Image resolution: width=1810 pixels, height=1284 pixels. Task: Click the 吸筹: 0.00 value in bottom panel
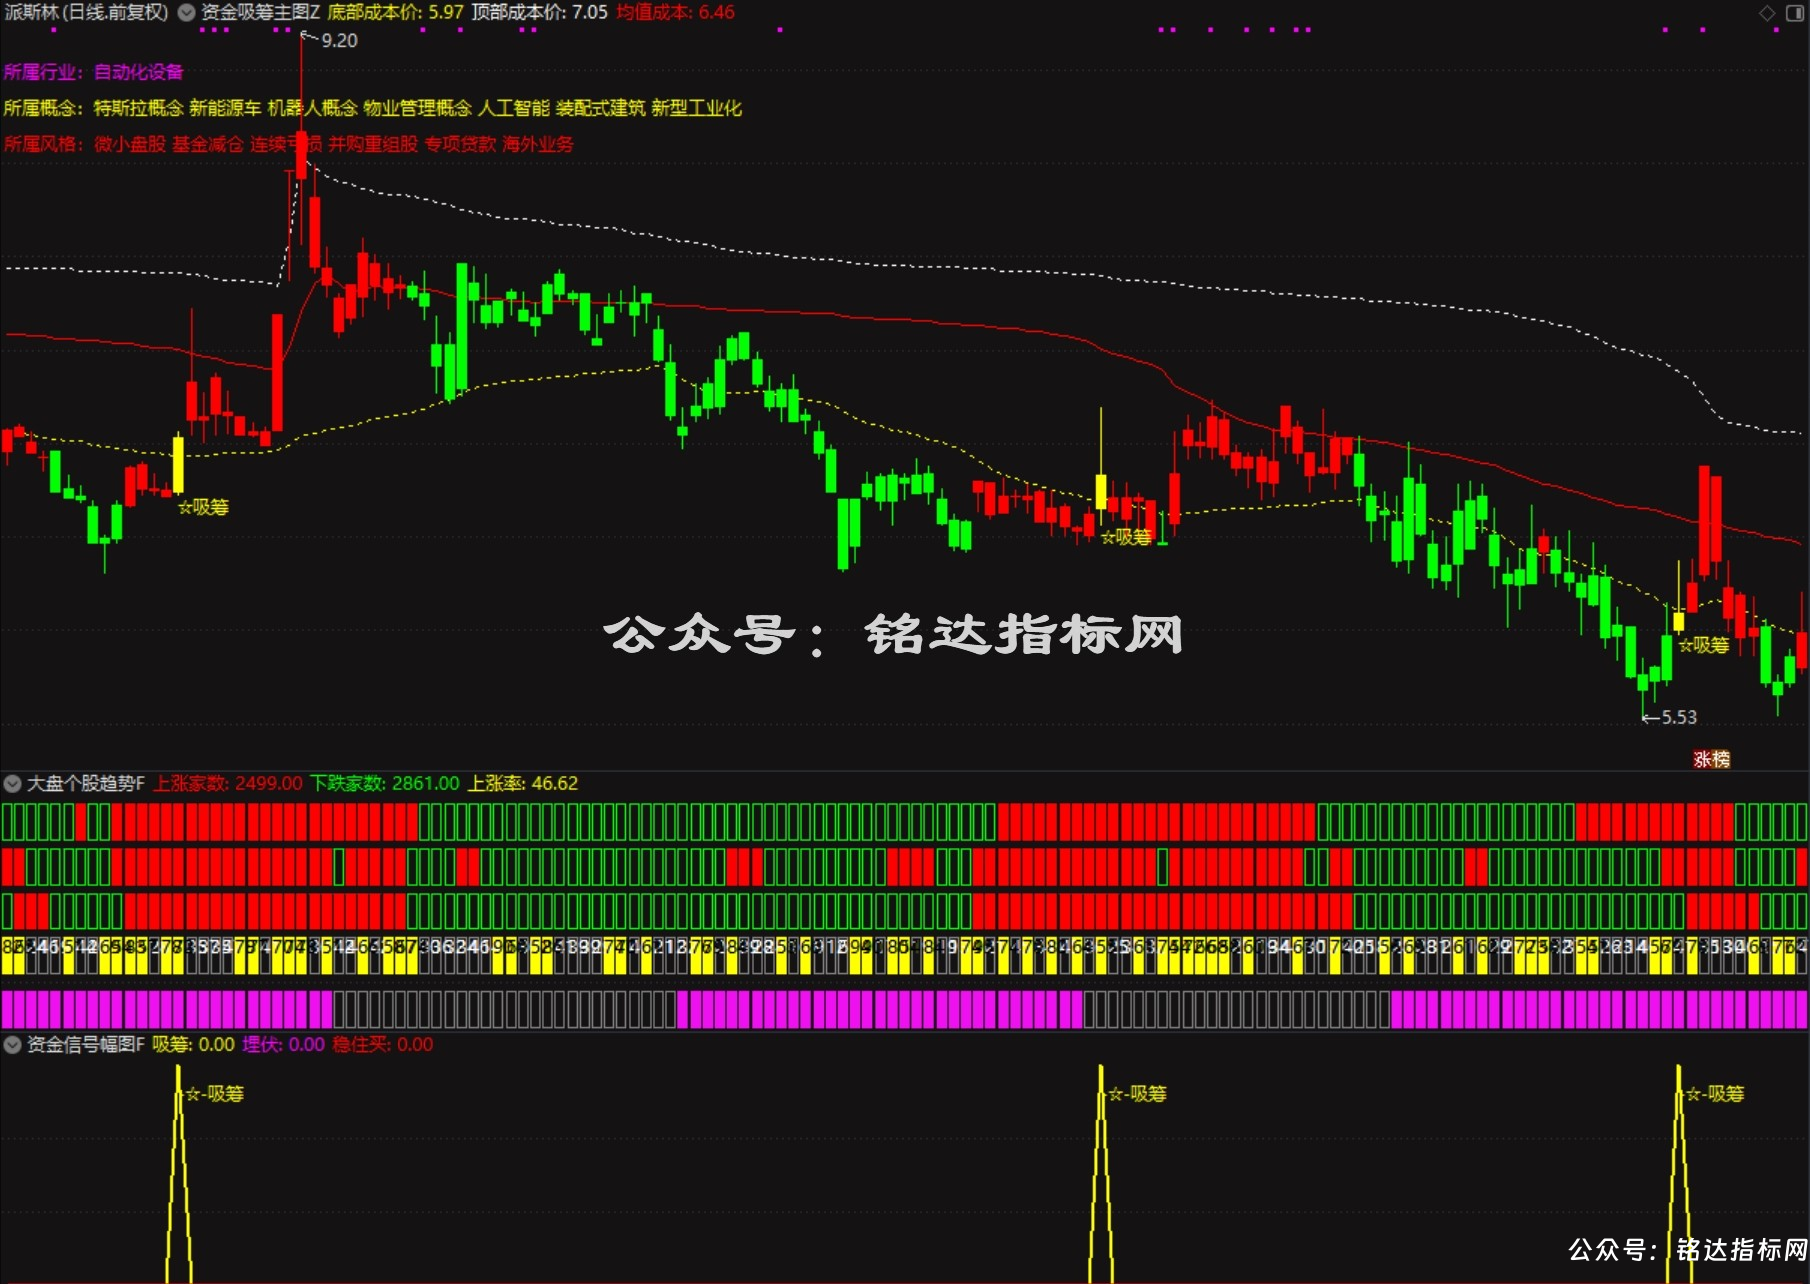(194, 1045)
